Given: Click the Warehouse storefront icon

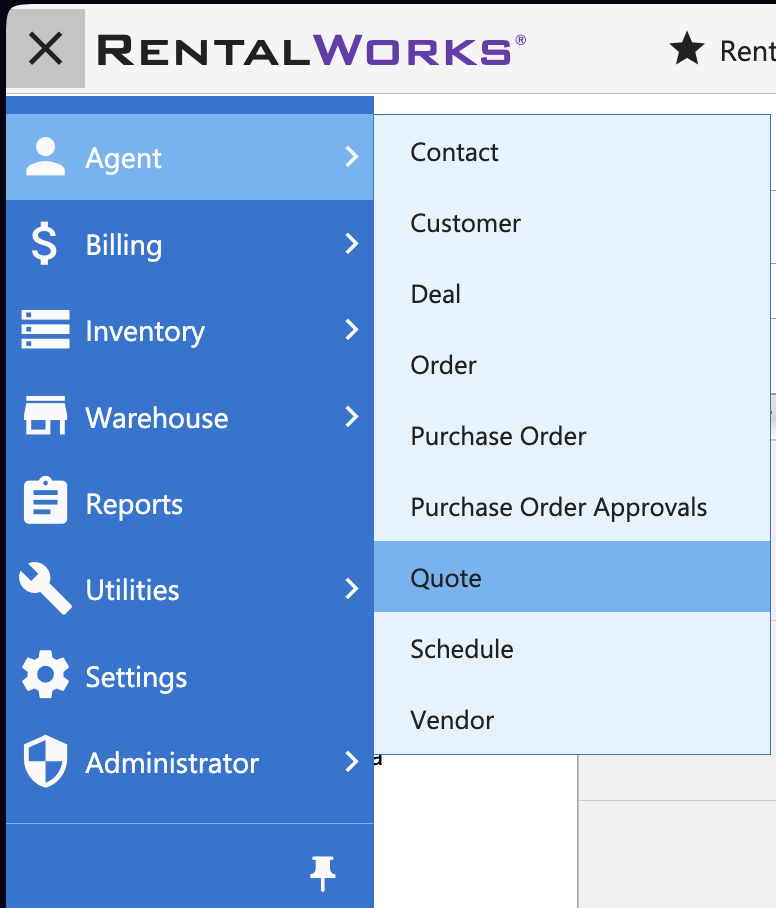Looking at the screenshot, I should [x=45, y=415].
